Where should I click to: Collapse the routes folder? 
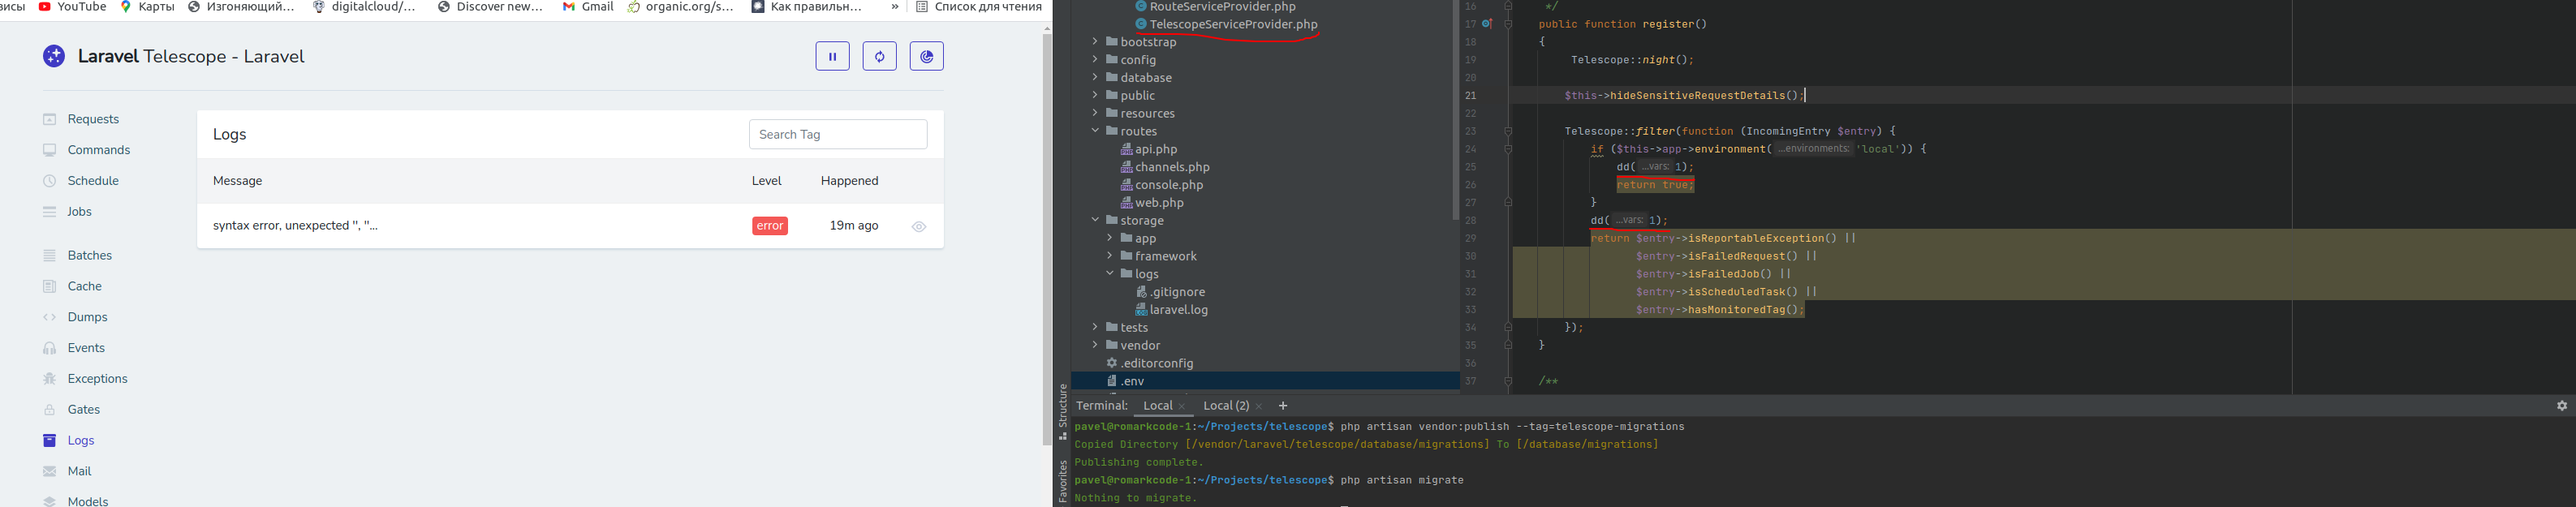coord(1095,131)
